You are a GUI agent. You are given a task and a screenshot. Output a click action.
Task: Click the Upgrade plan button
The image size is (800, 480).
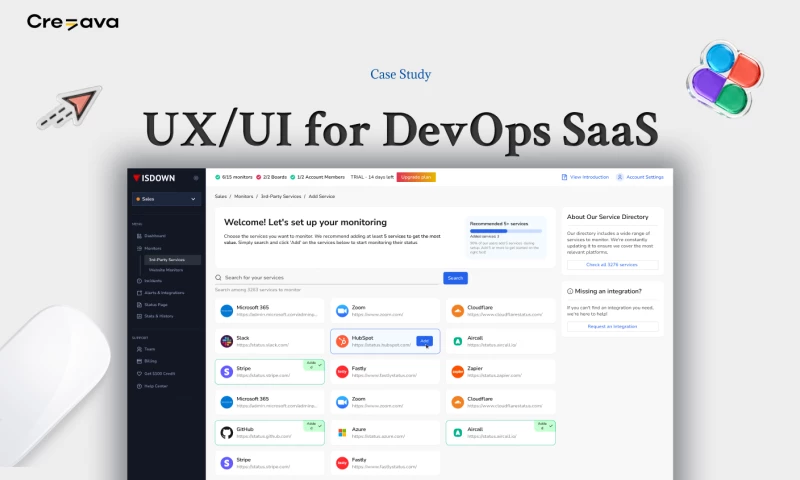pos(416,177)
